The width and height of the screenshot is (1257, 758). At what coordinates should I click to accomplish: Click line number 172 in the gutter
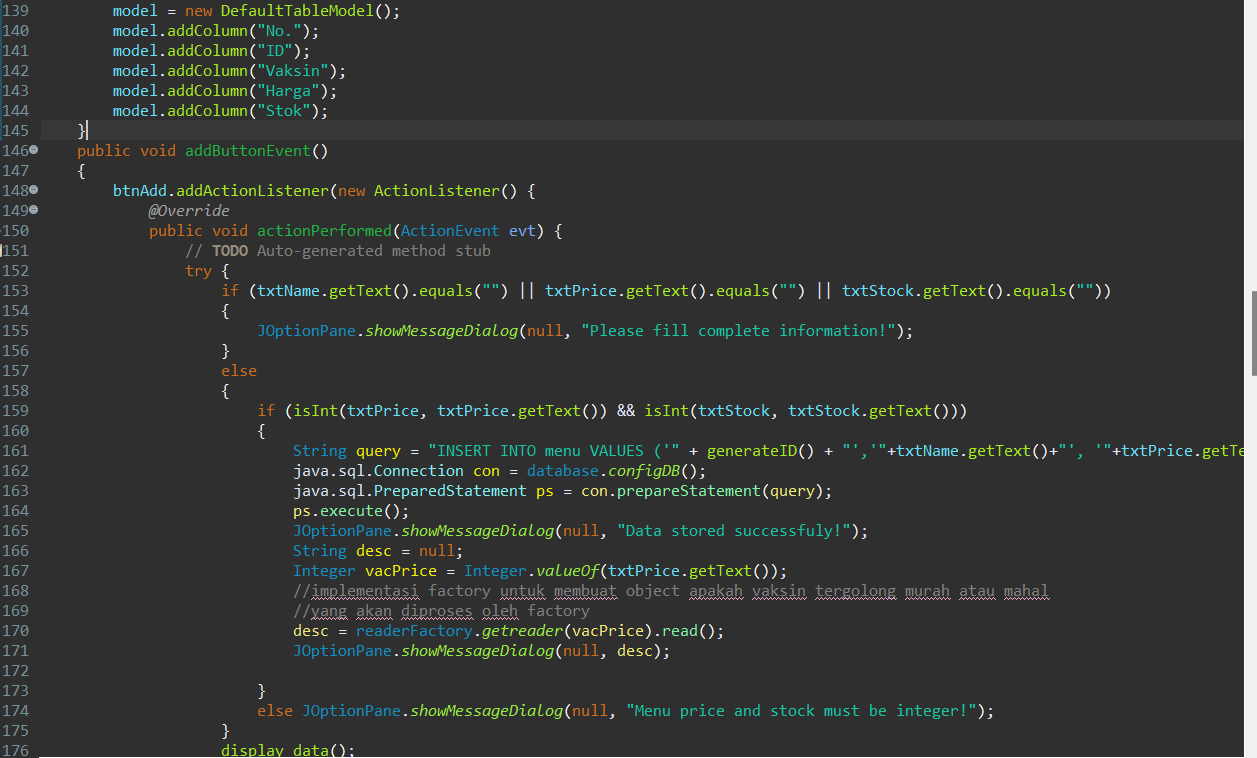[15, 671]
